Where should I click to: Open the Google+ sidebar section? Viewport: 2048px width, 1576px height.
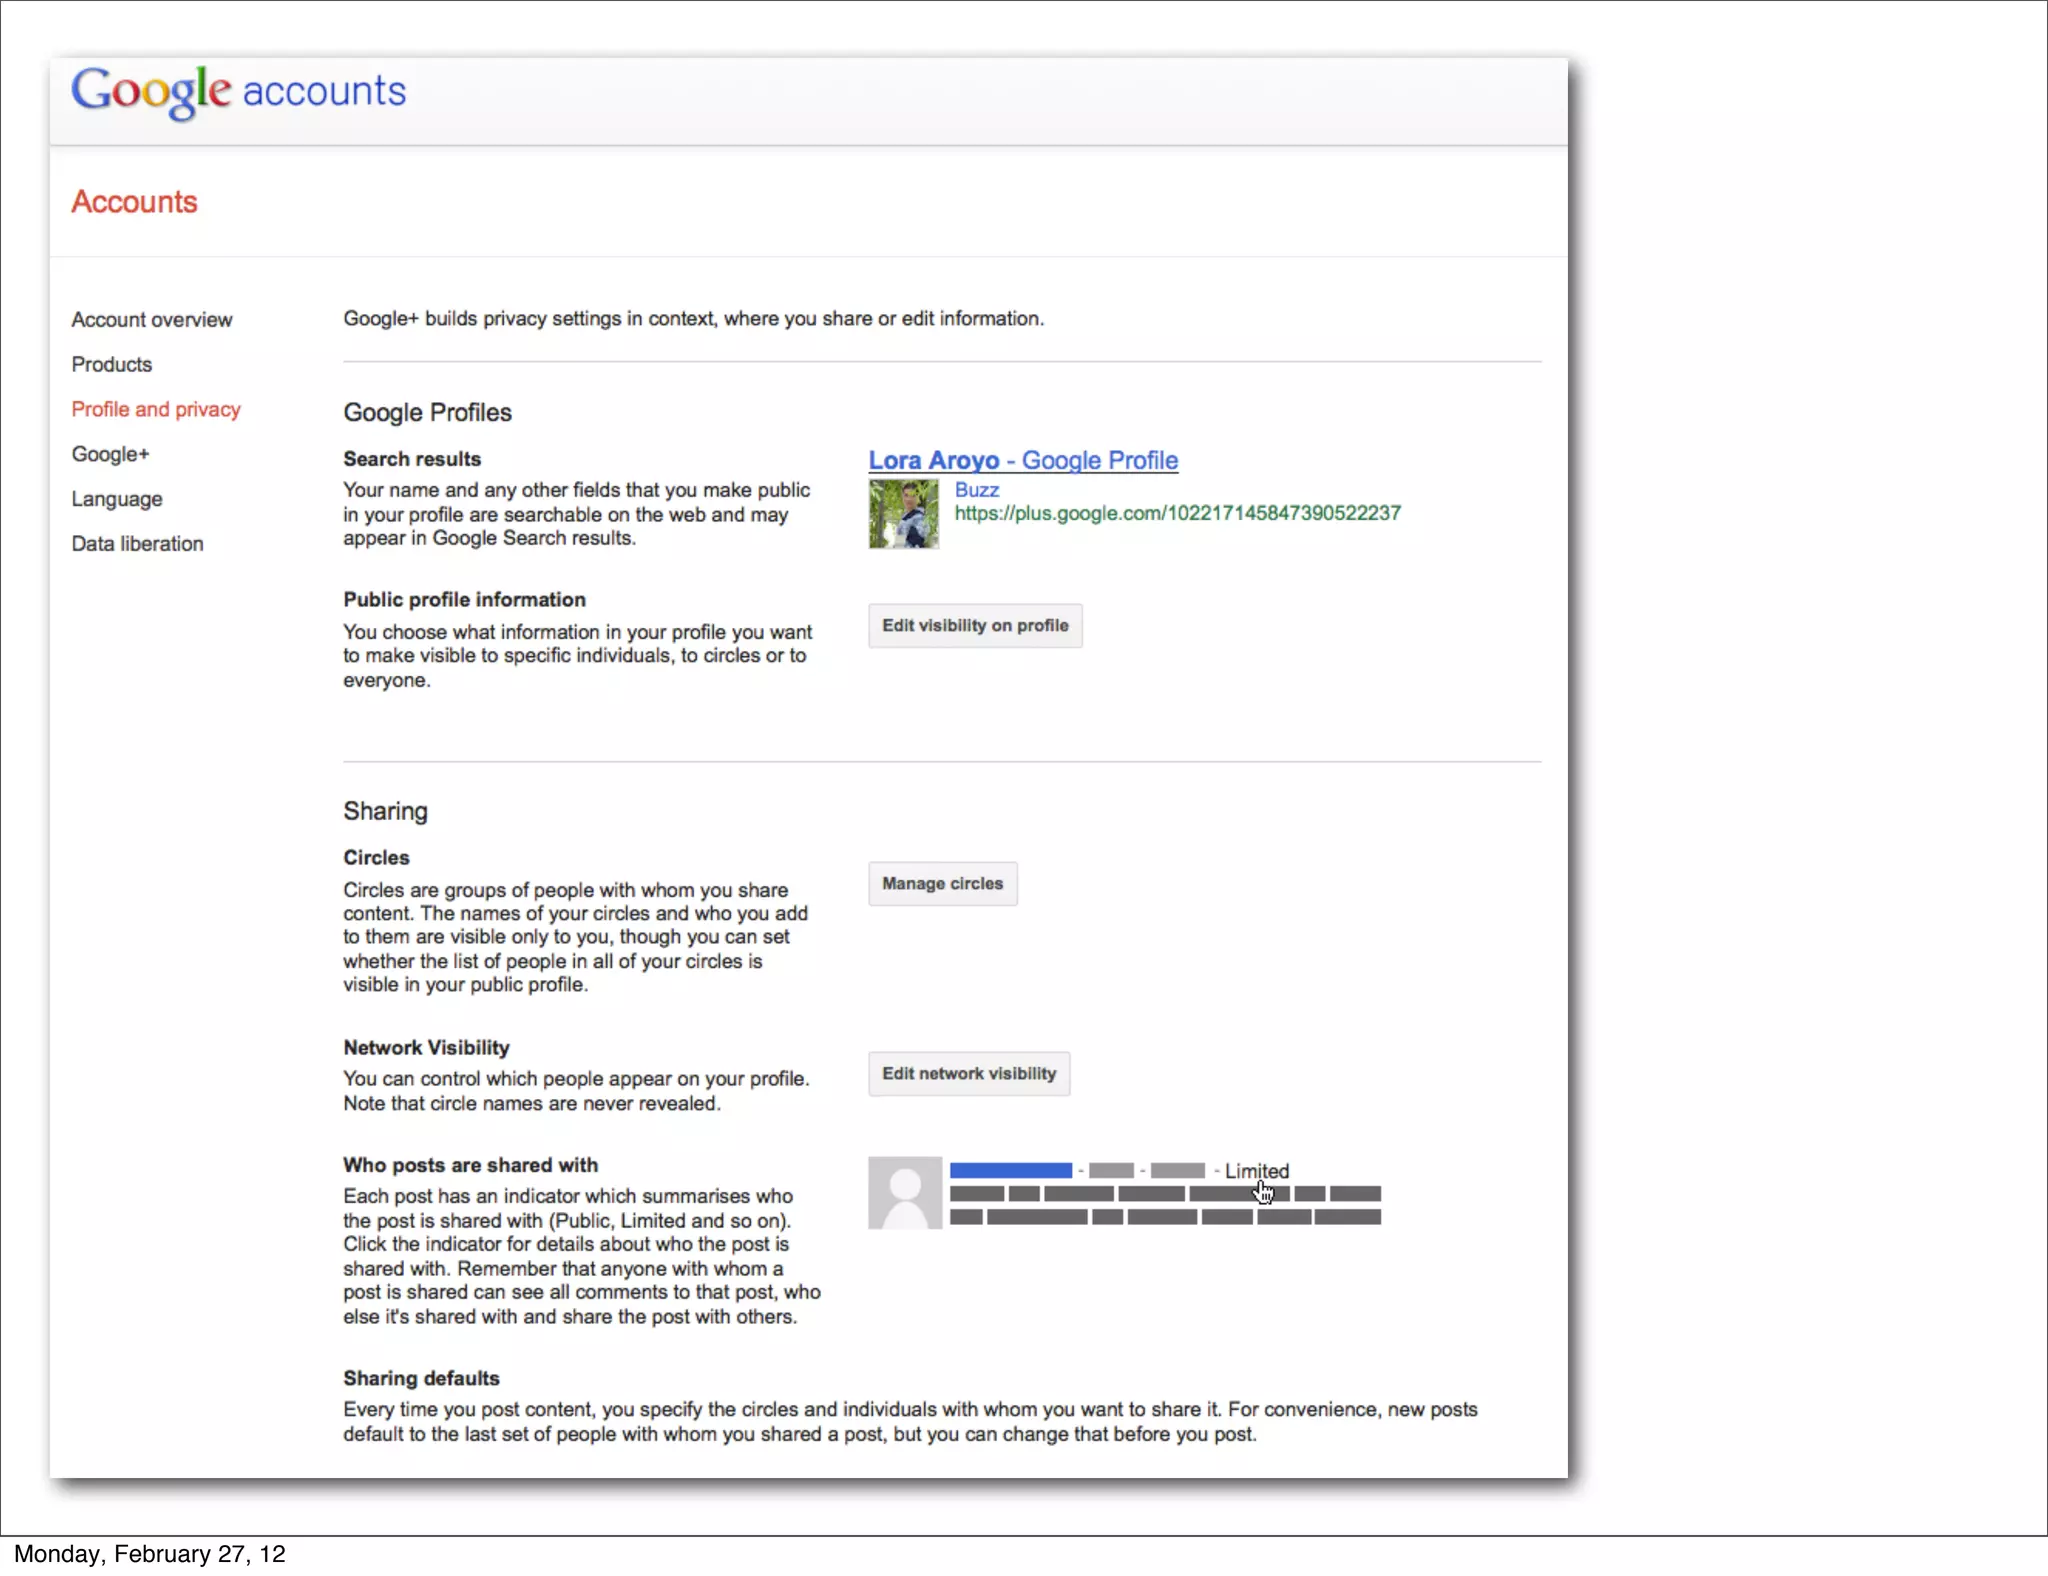[110, 455]
